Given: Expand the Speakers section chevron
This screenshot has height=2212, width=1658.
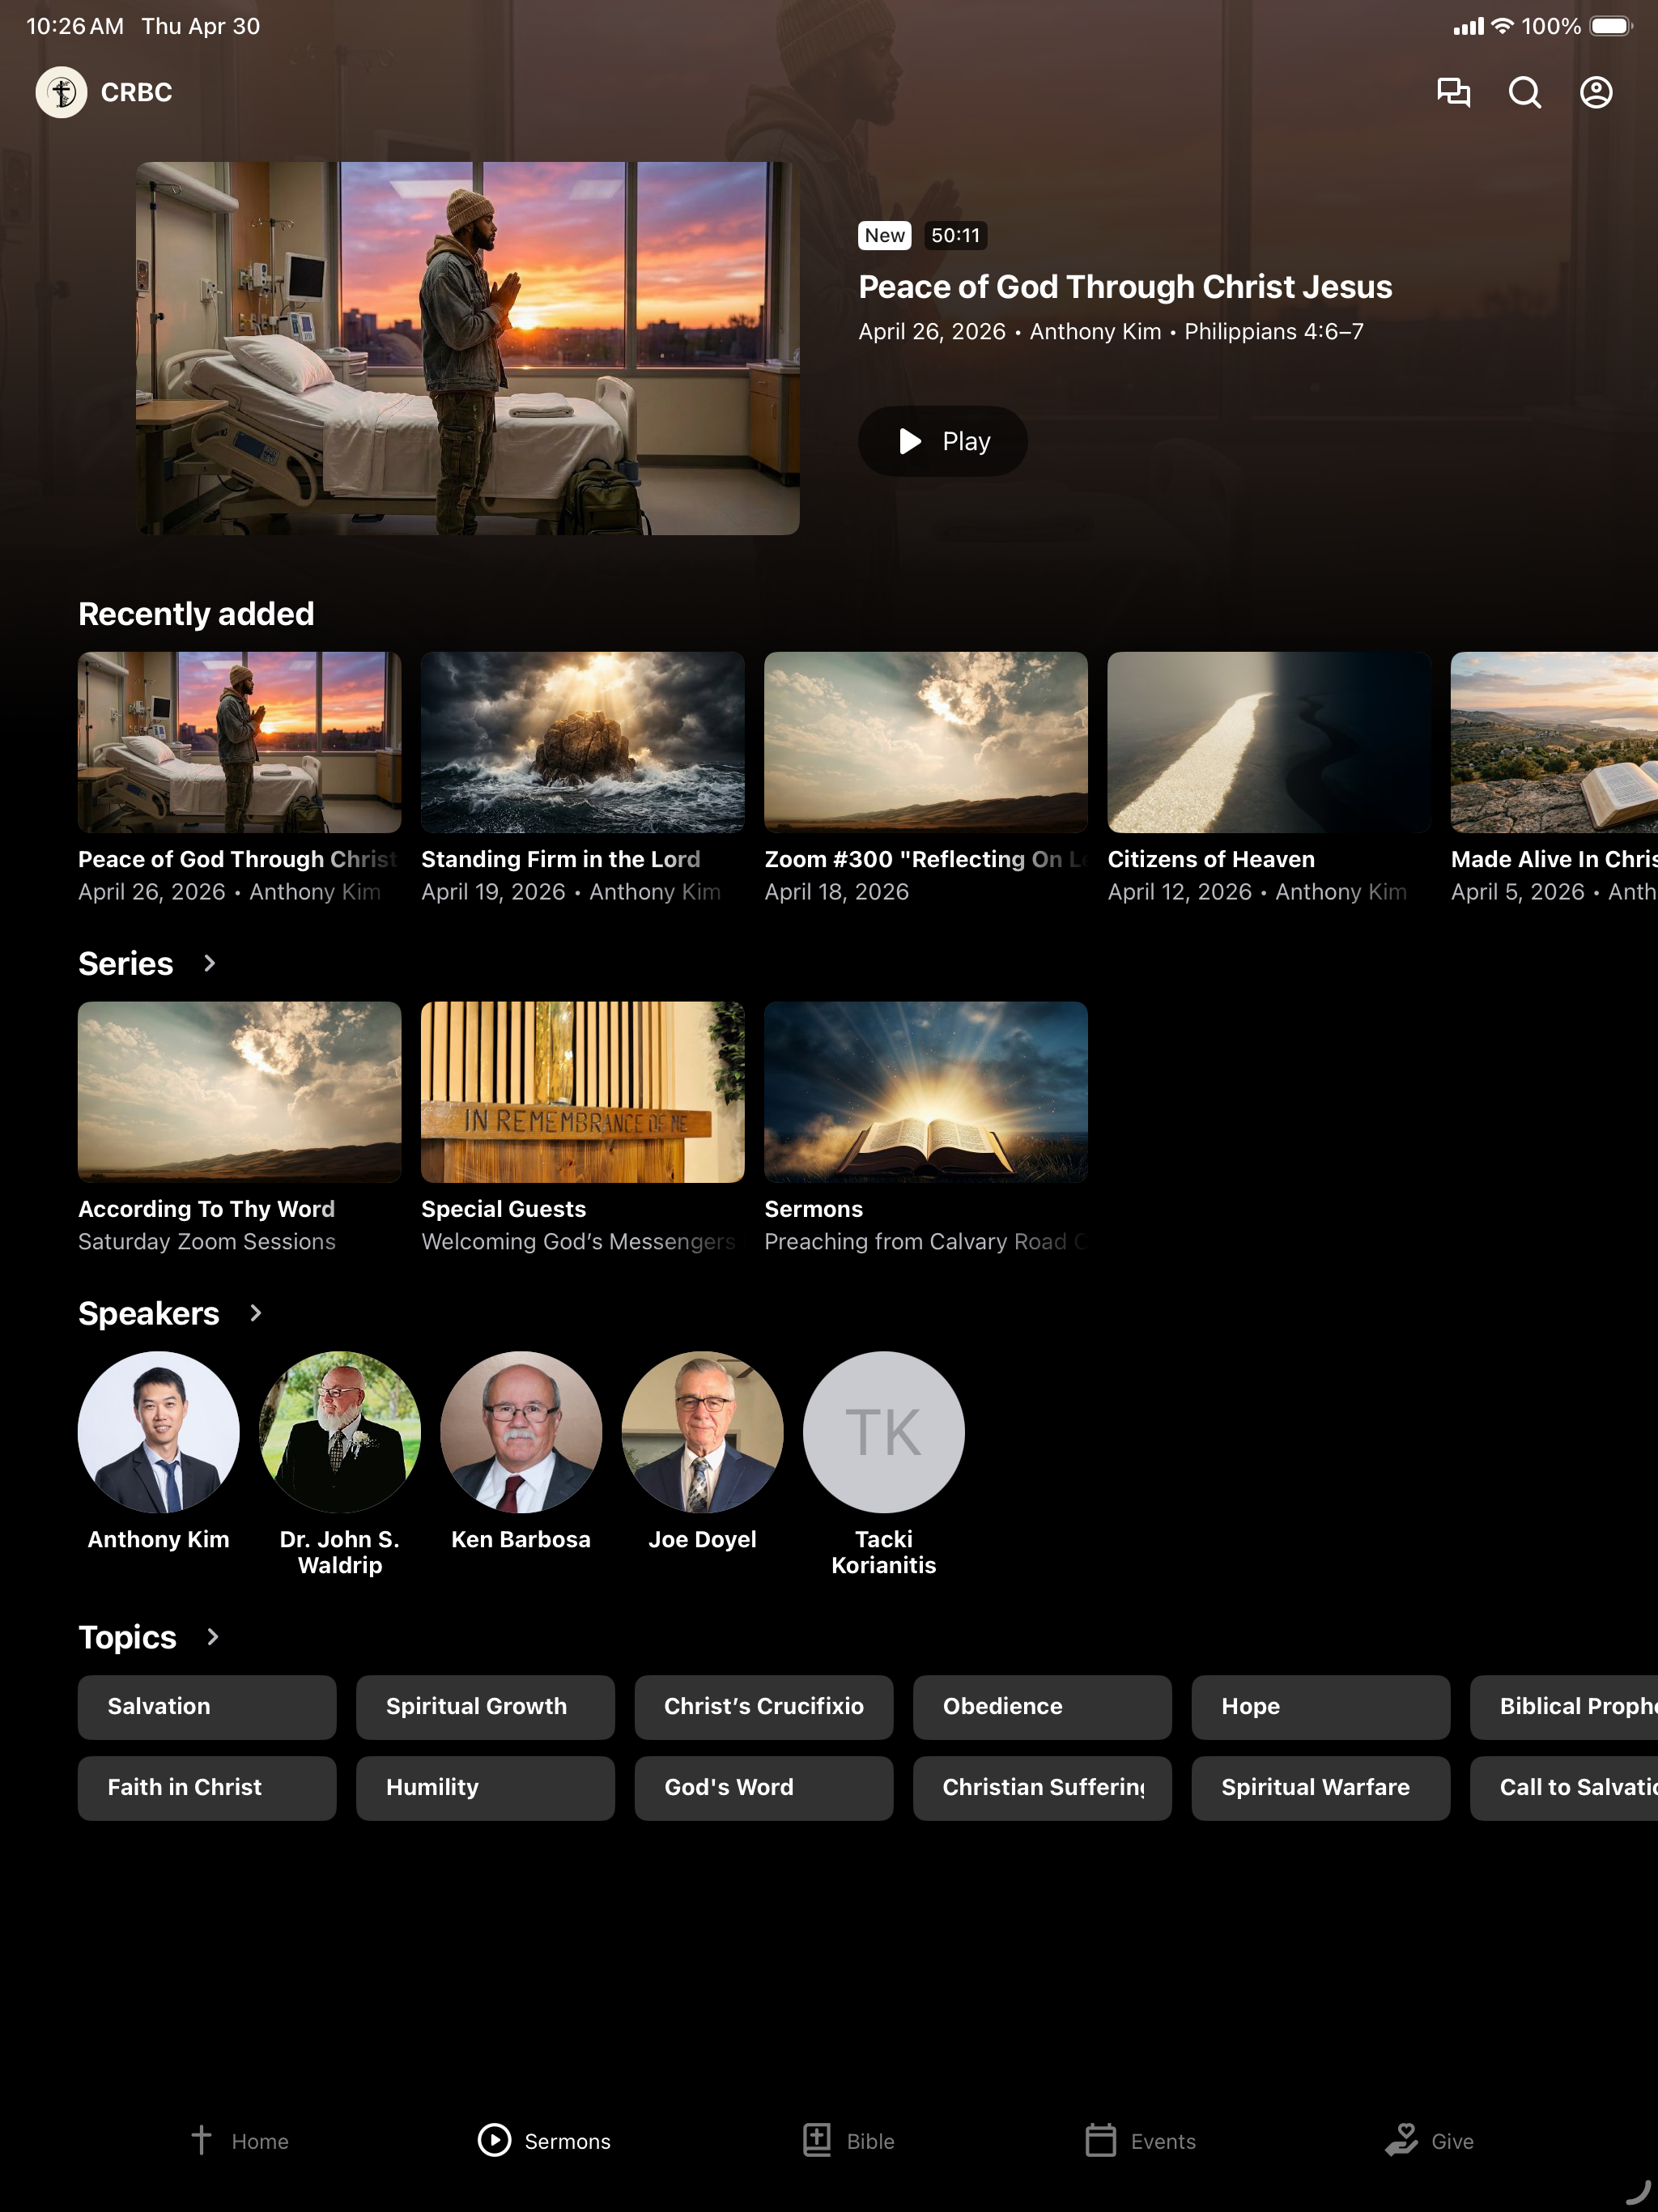Looking at the screenshot, I should click(x=255, y=1313).
